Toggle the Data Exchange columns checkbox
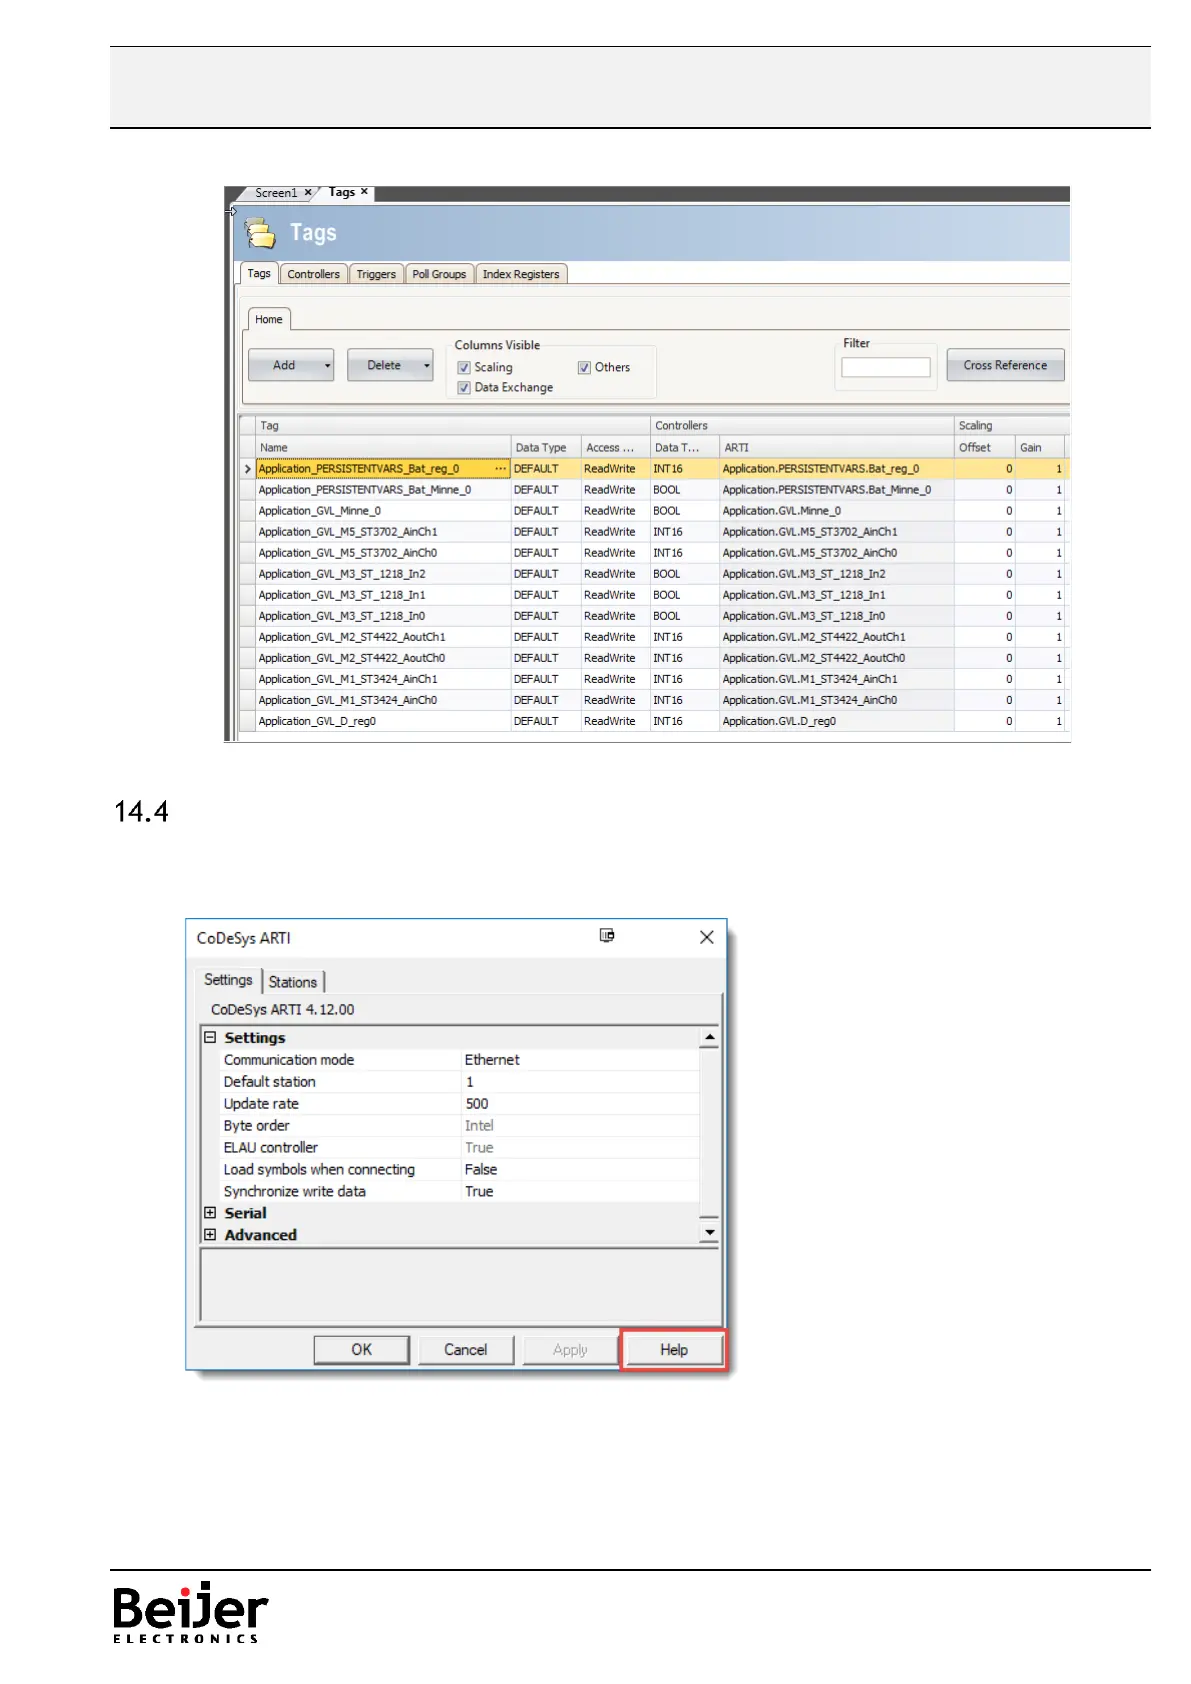The width and height of the screenshot is (1191, 1684). pyautogui.click(x=464, y=388)
